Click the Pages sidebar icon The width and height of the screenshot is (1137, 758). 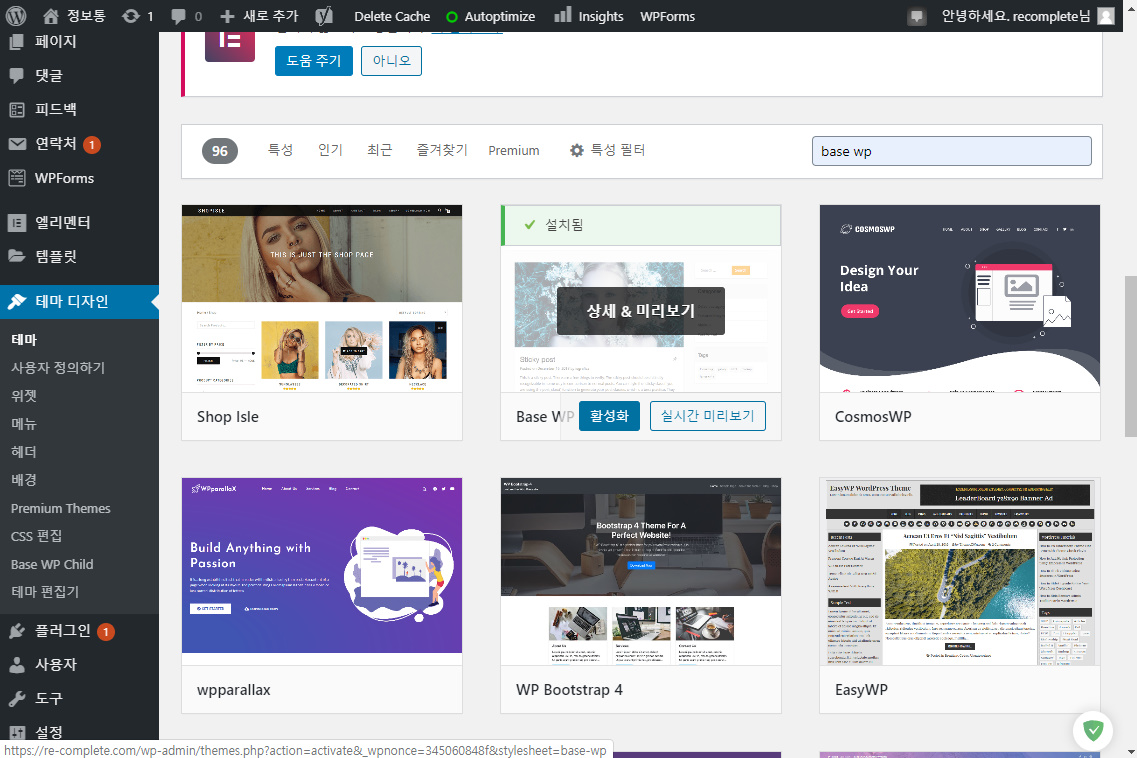click(x=17, y=41)
